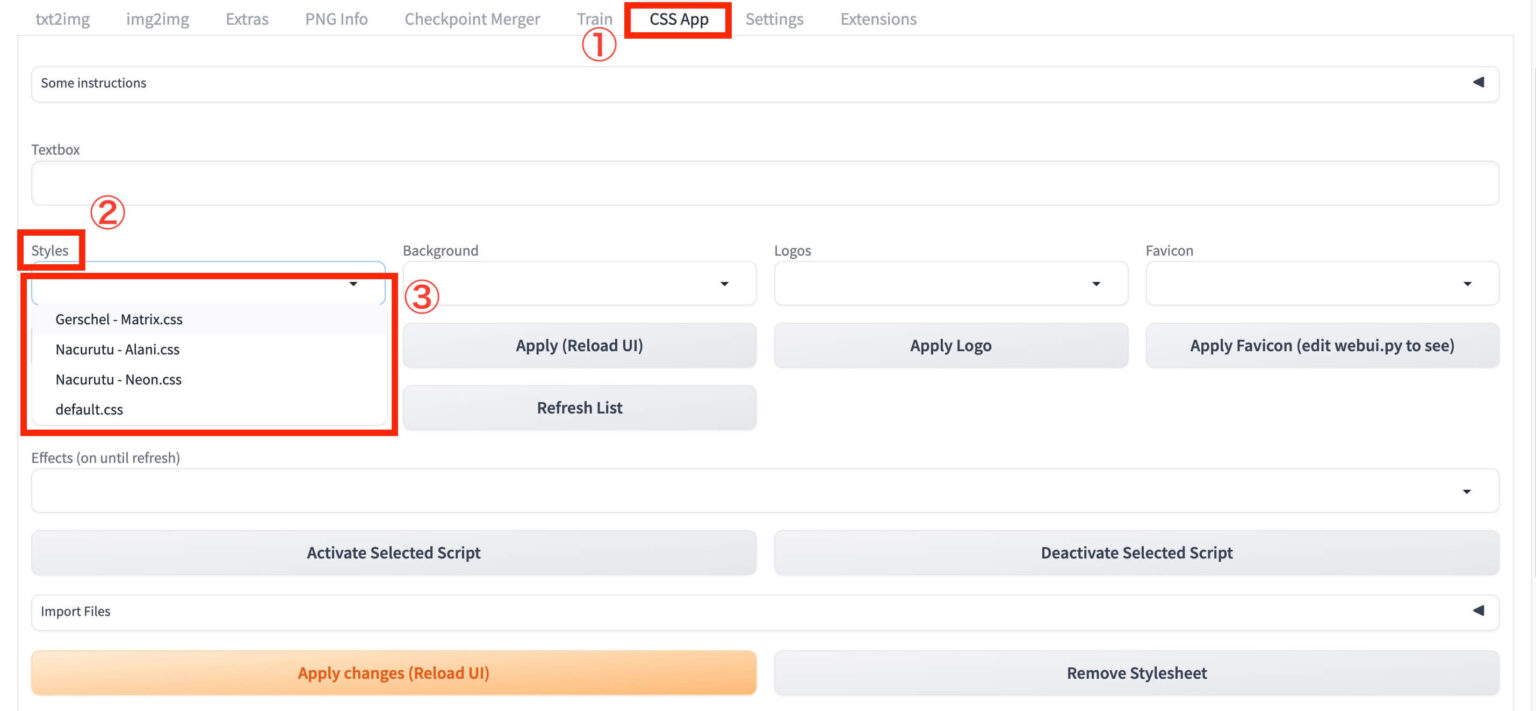Click Apply Favicon button

tap(1322, 345)
